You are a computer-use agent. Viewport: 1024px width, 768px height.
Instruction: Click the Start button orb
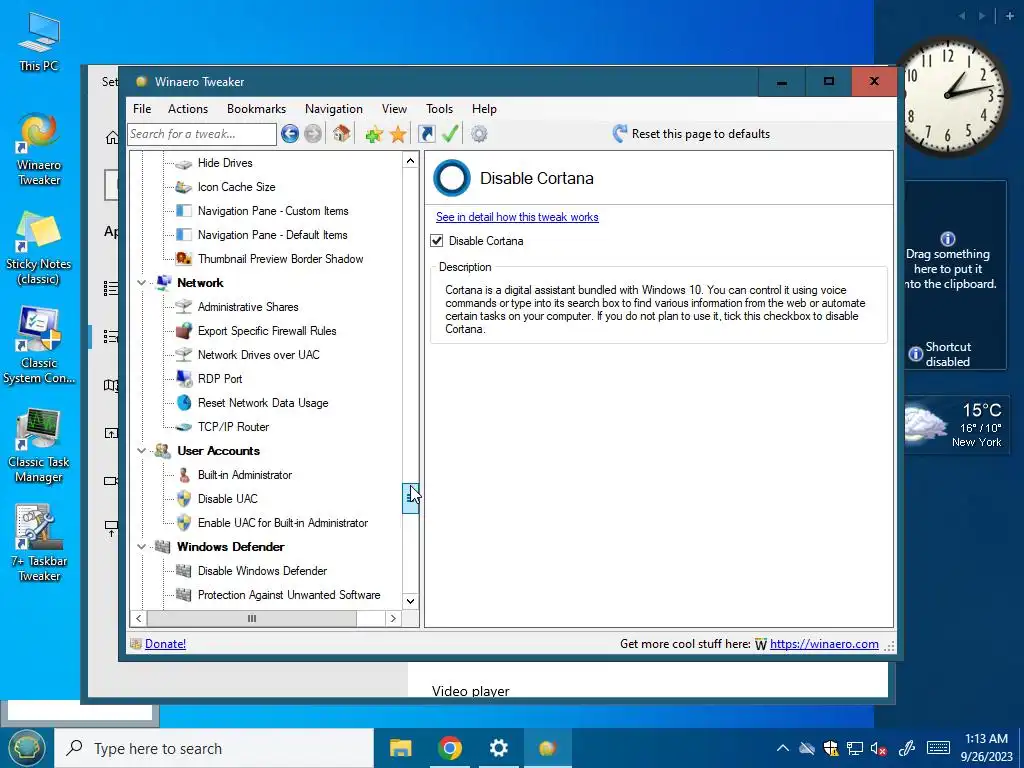[x=26, y=748]
